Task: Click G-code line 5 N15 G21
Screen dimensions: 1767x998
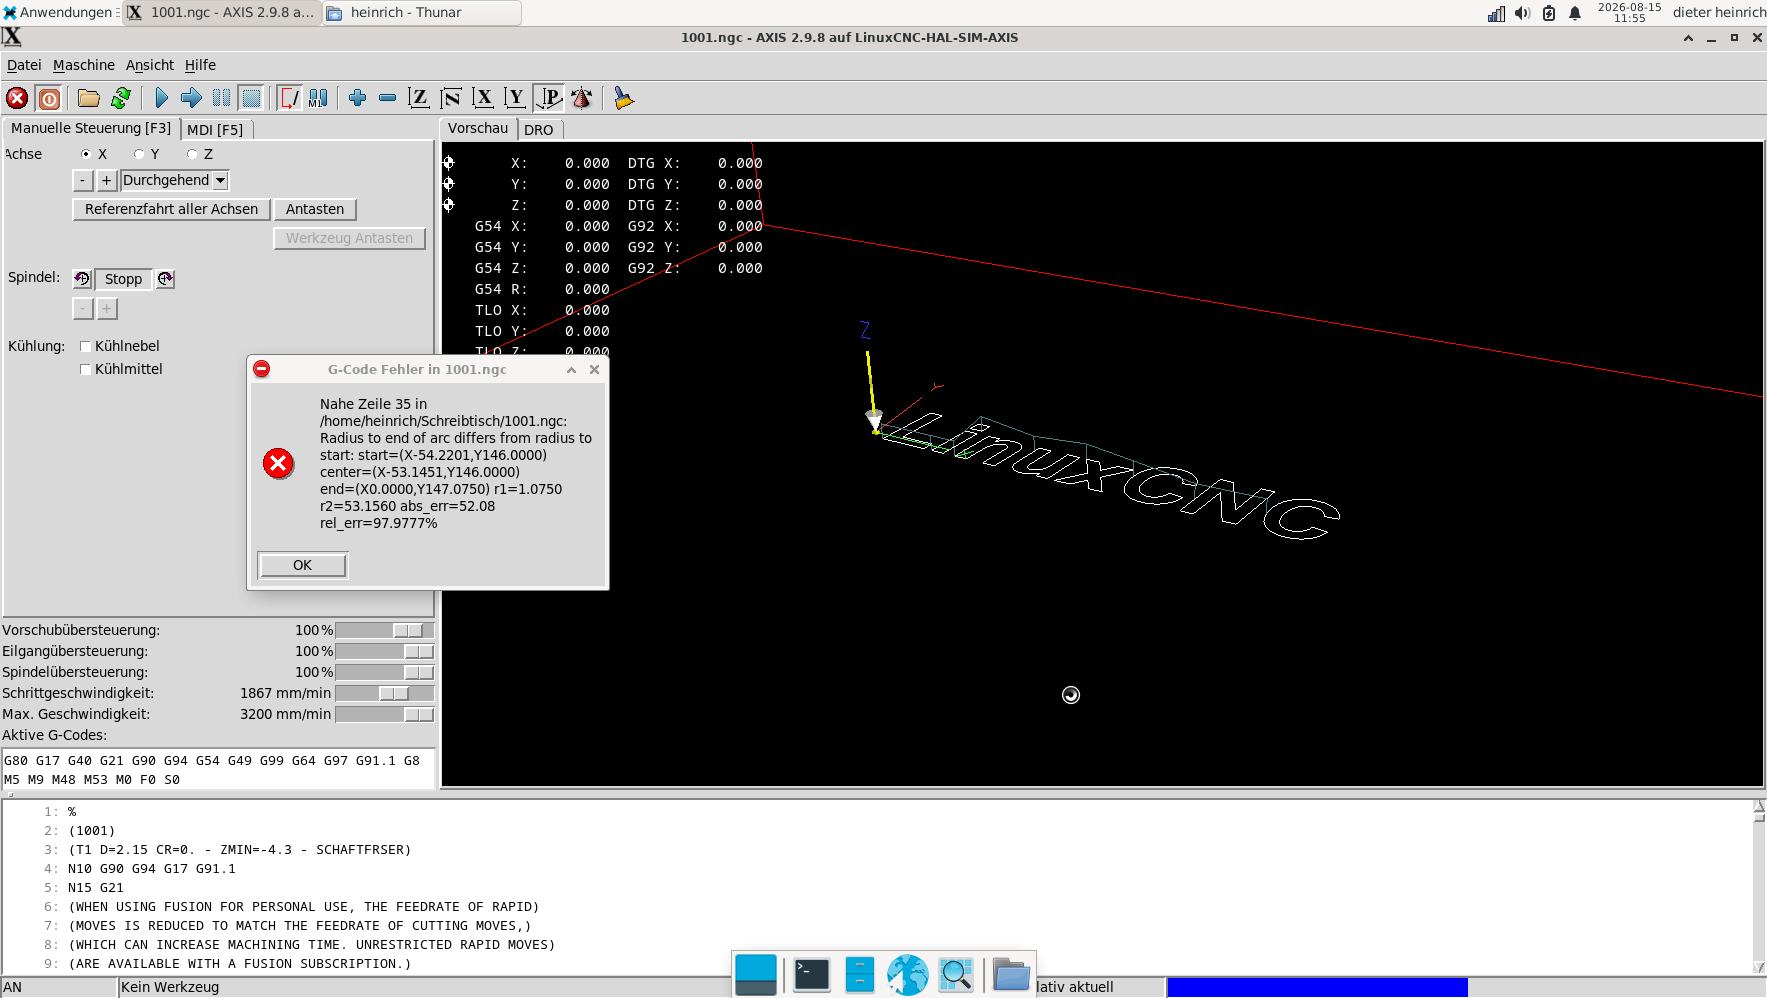Action: click(x=96, y=888)
